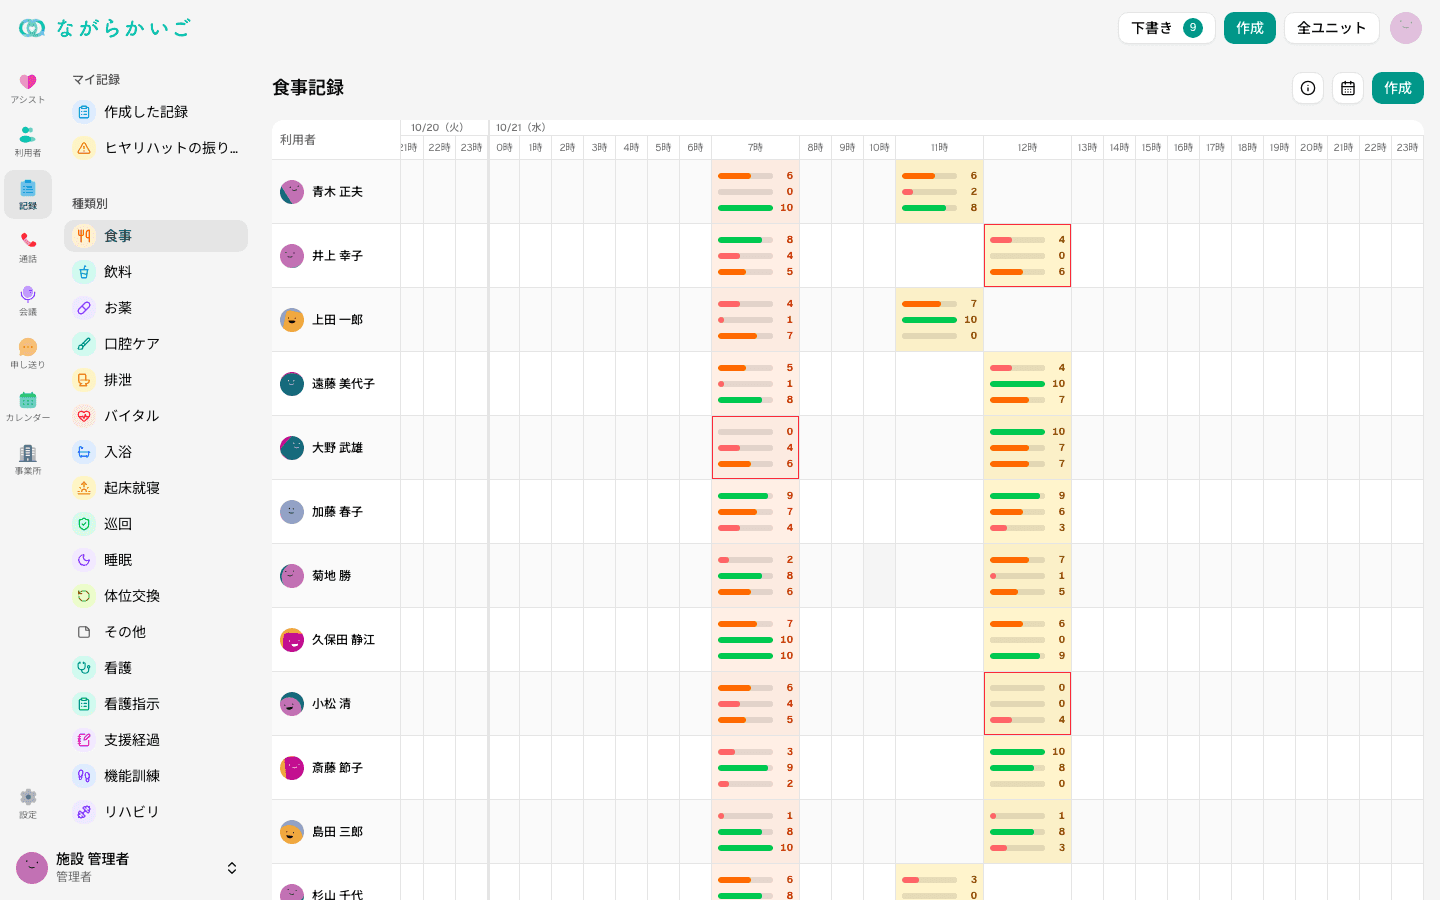
Task: Open 井上 幸子 12時 meal record
Action: pyautogui.click(x=1027, y=256)
